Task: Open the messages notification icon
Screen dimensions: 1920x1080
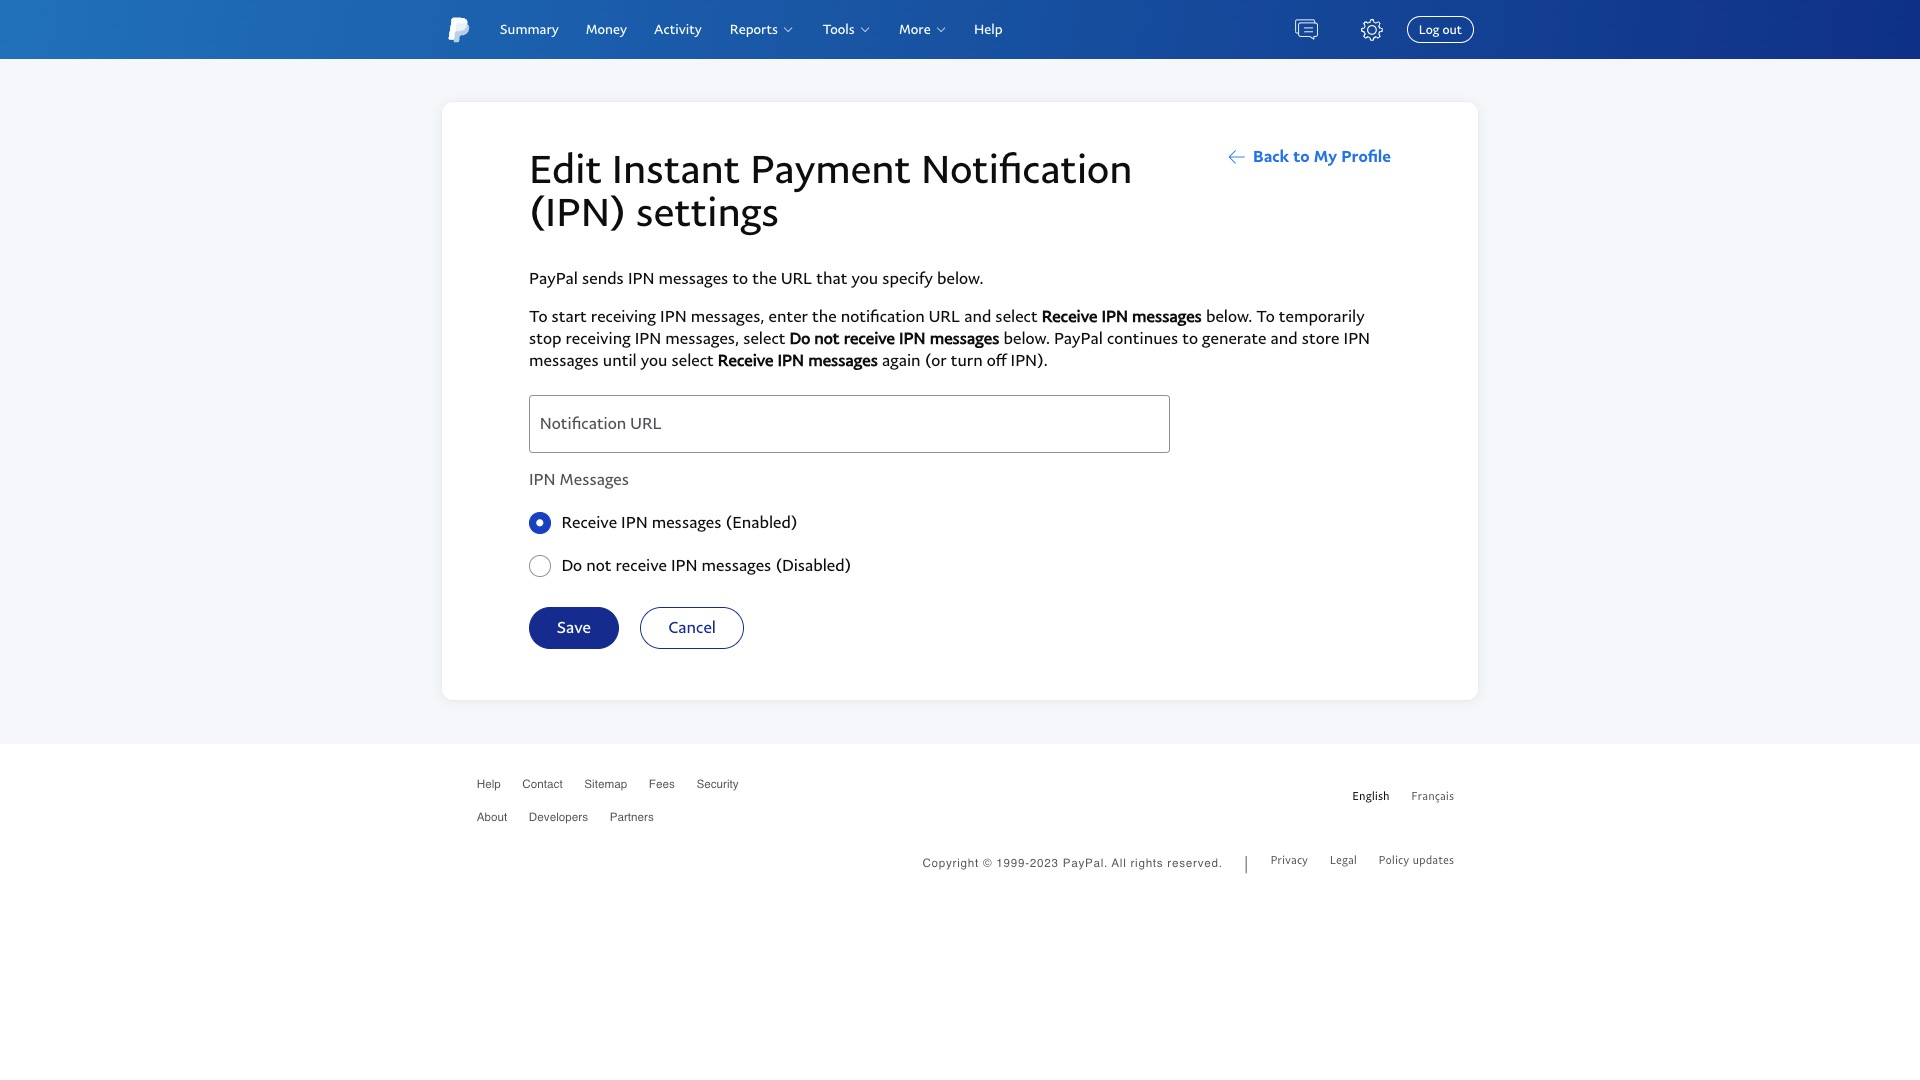Action: 1306,30
